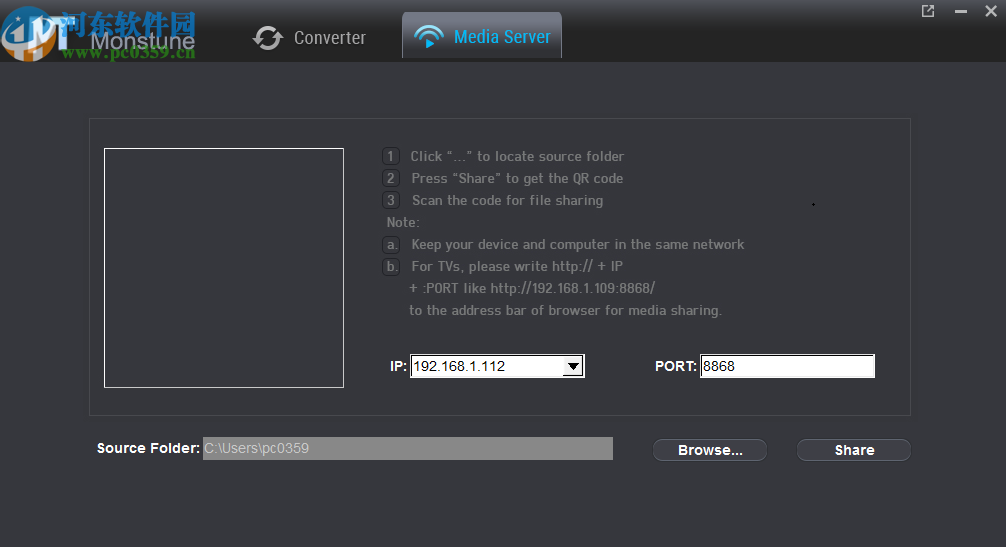Click the 'Source Folder:' label

(x=148, y=448)
